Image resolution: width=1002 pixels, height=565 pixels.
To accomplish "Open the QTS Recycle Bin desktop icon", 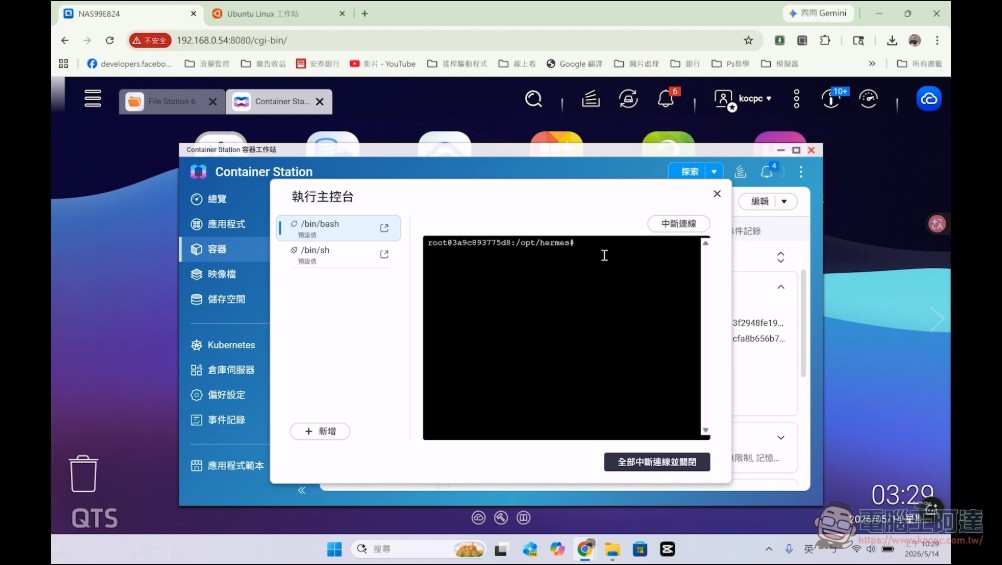I will [83, 474].
